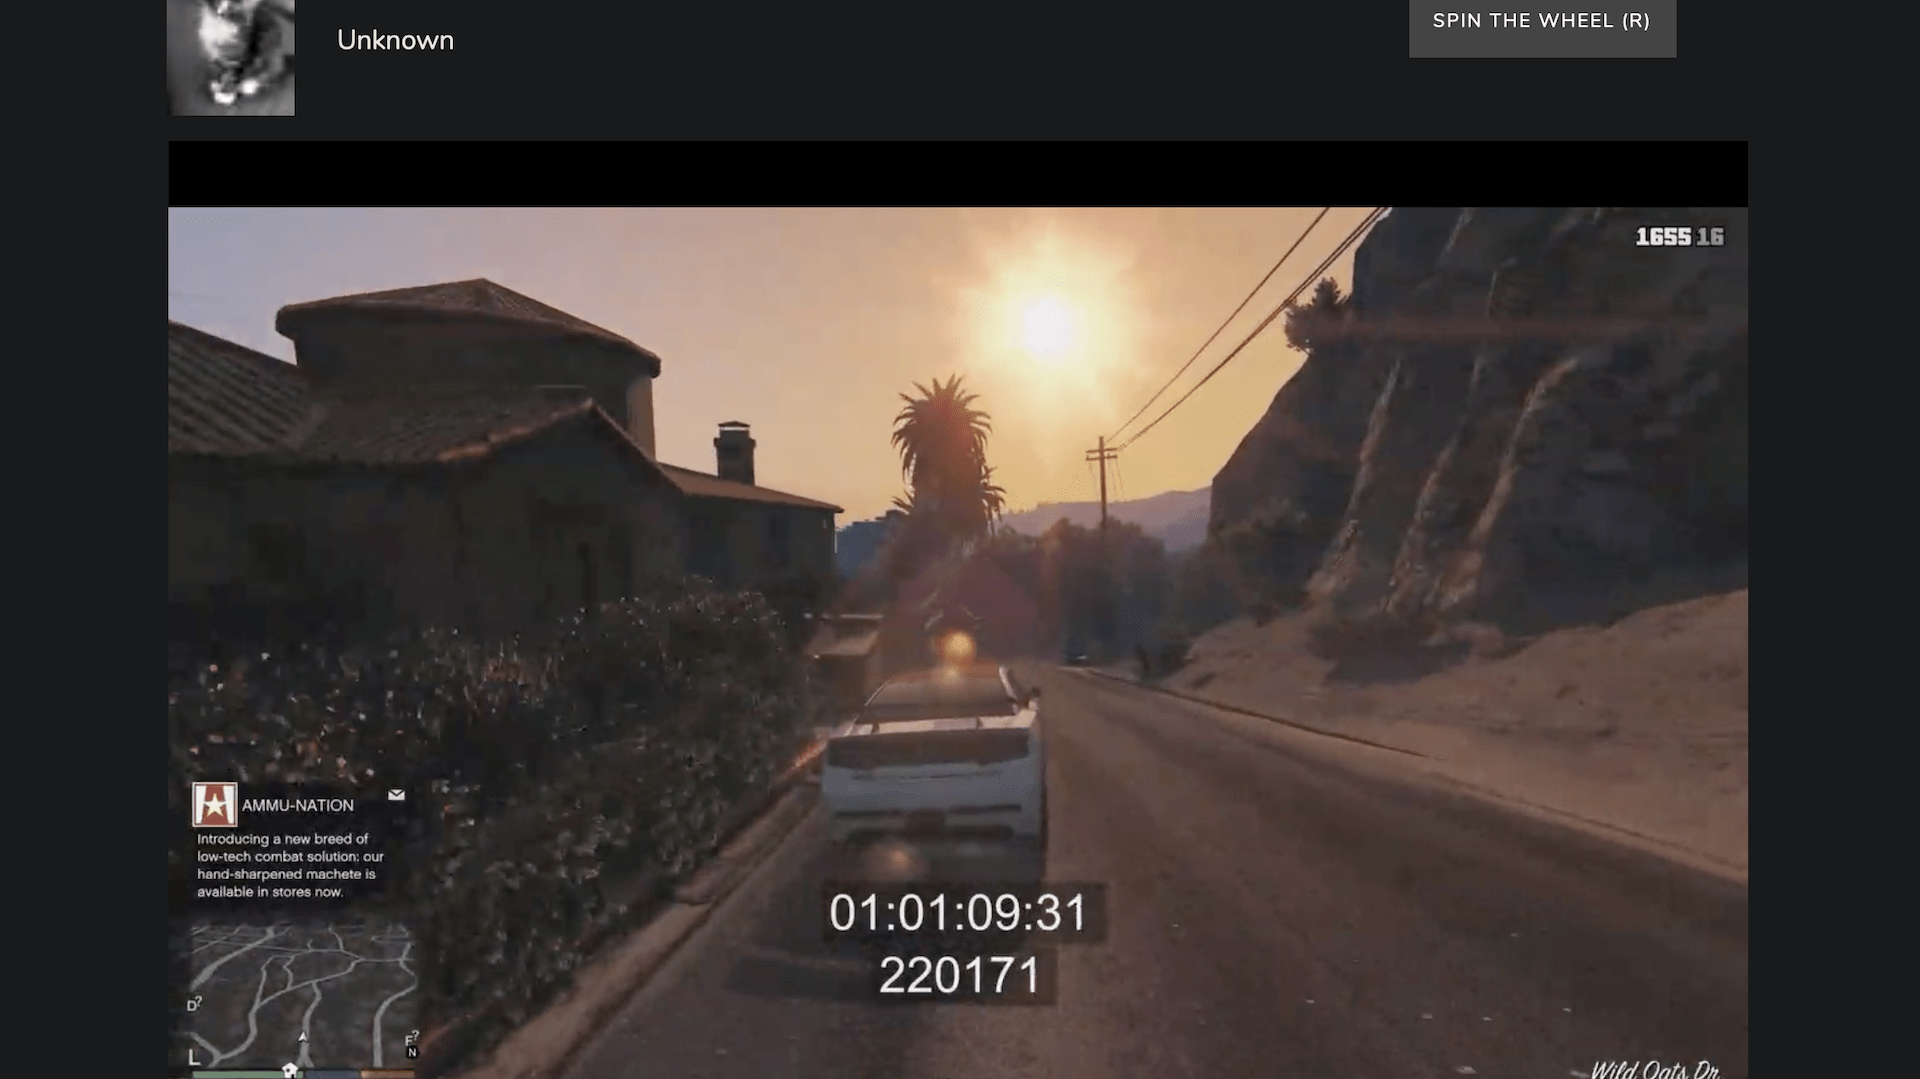Click the player arrow marker on minimap
The height and width of the screenshot is (1079, 1920).
pyautogui.click(x=302, y=1038)
